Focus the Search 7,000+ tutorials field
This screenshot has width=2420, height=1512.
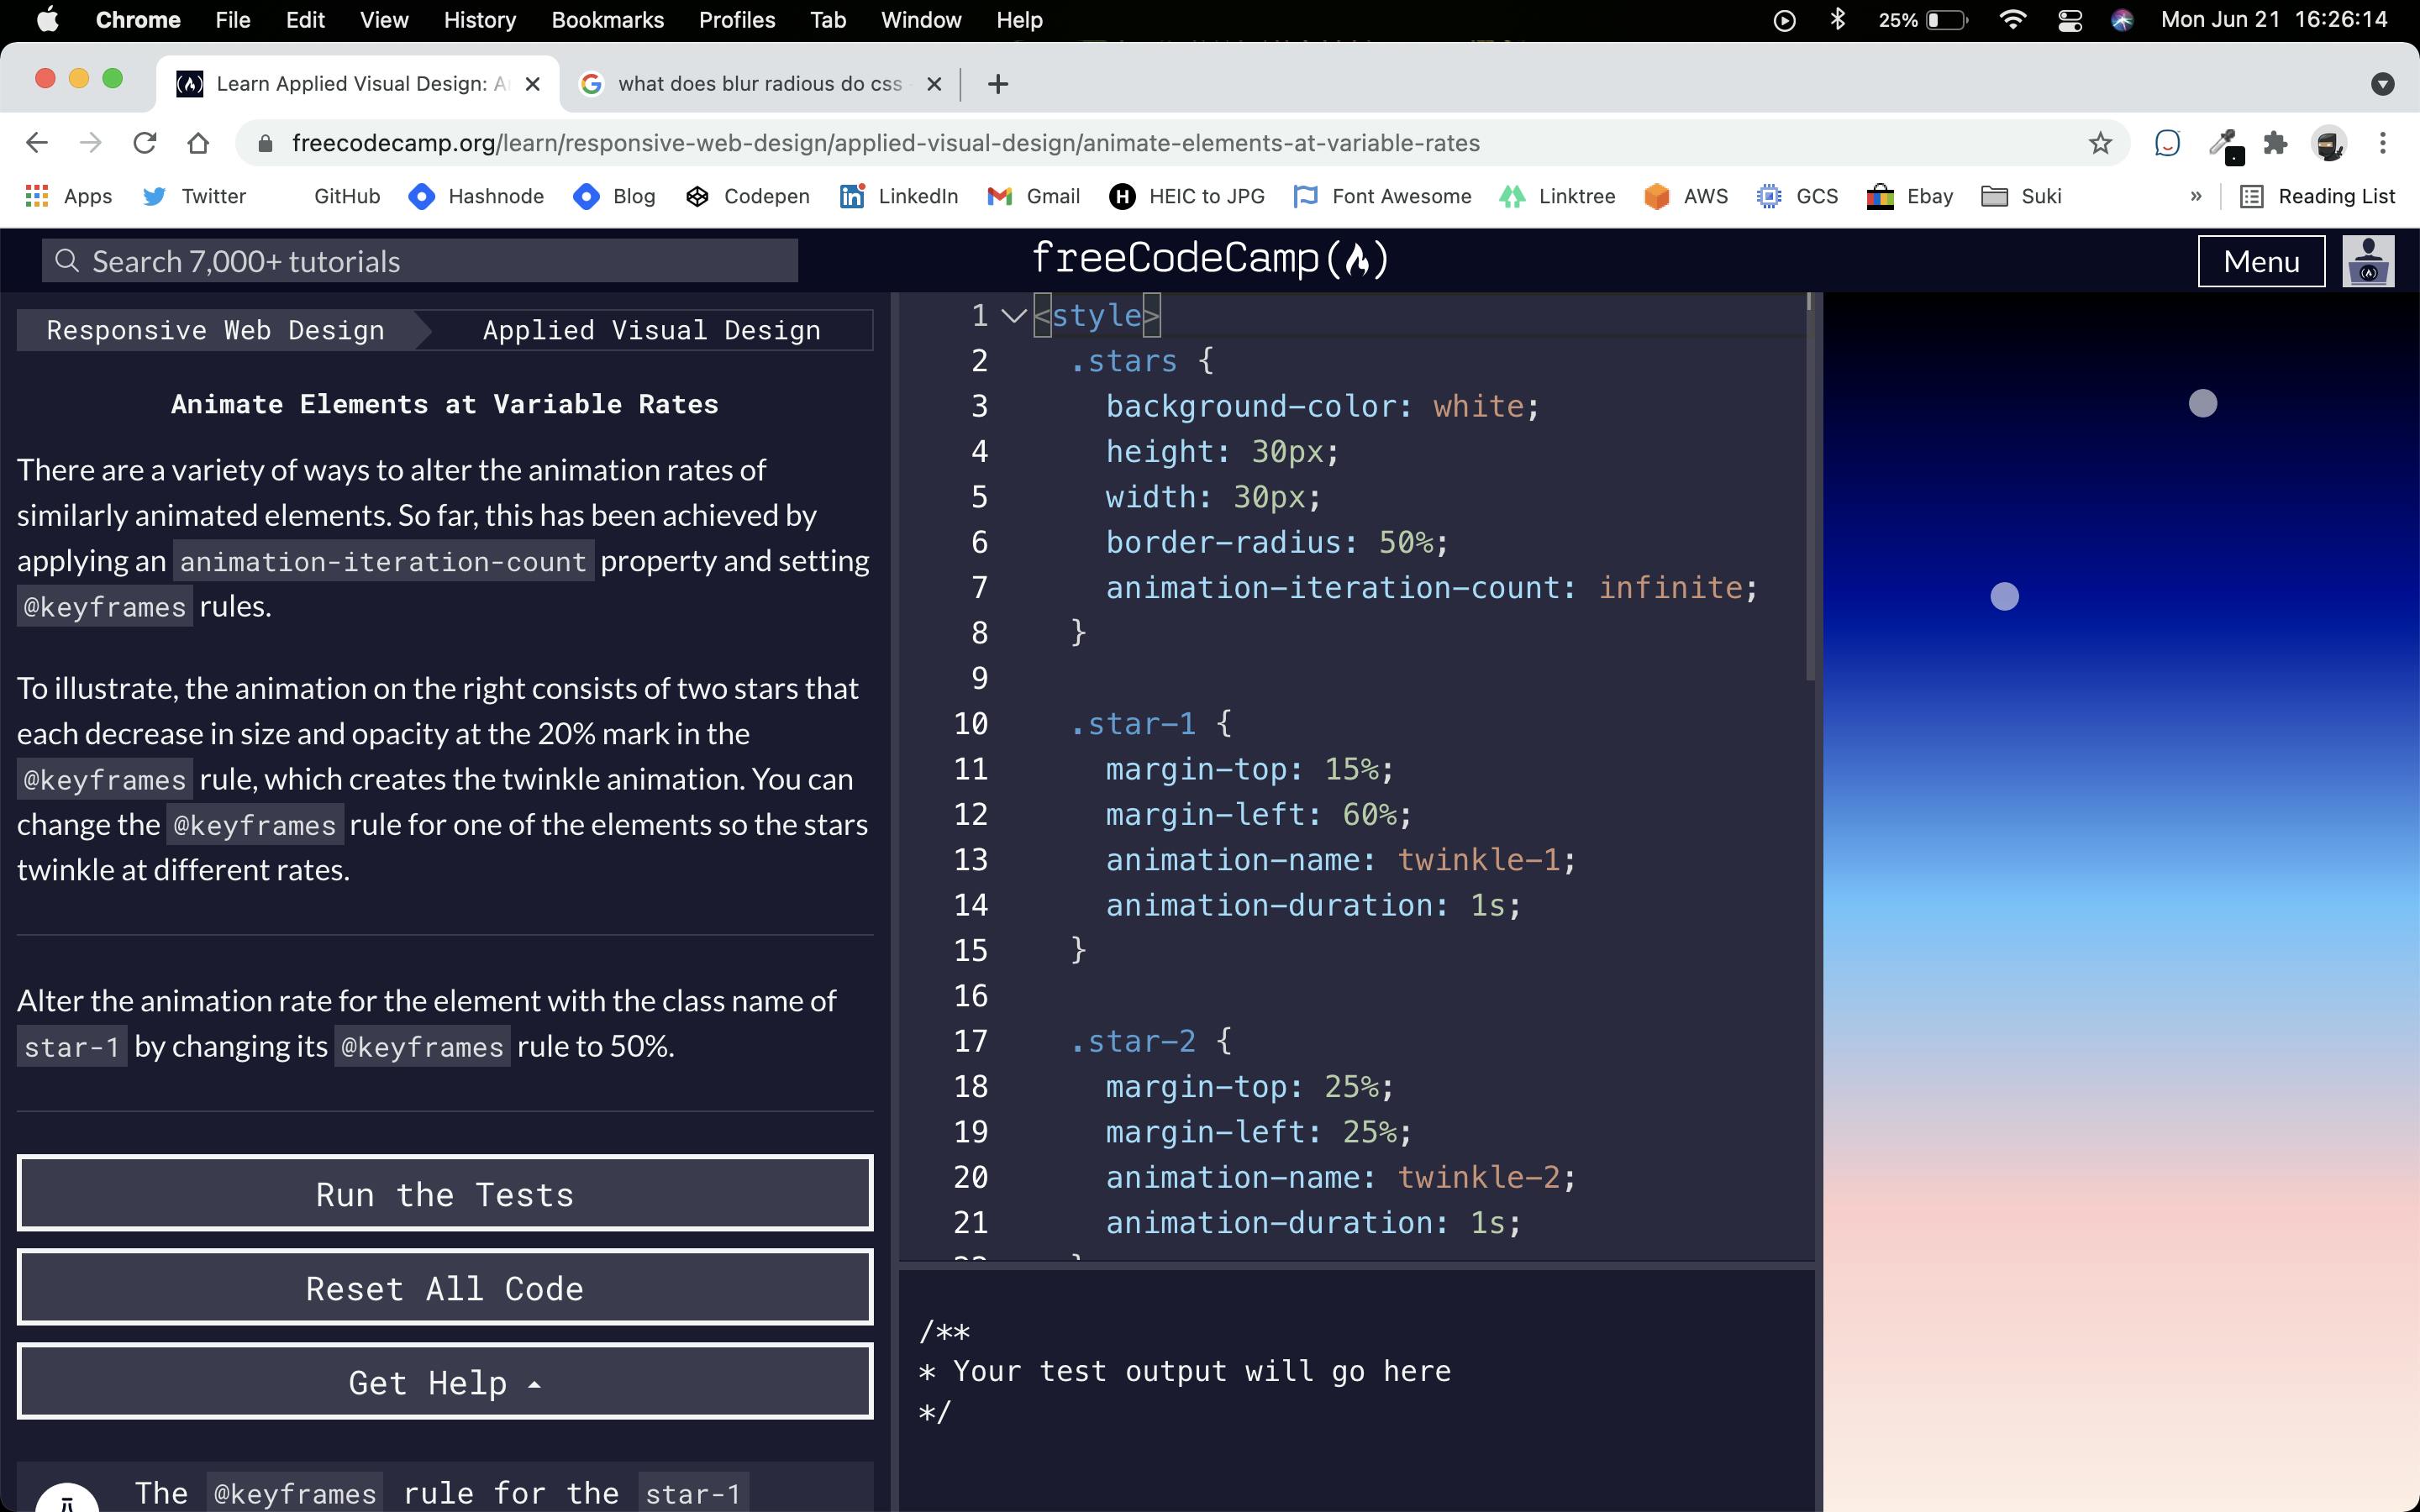click(x=420, y=261)
